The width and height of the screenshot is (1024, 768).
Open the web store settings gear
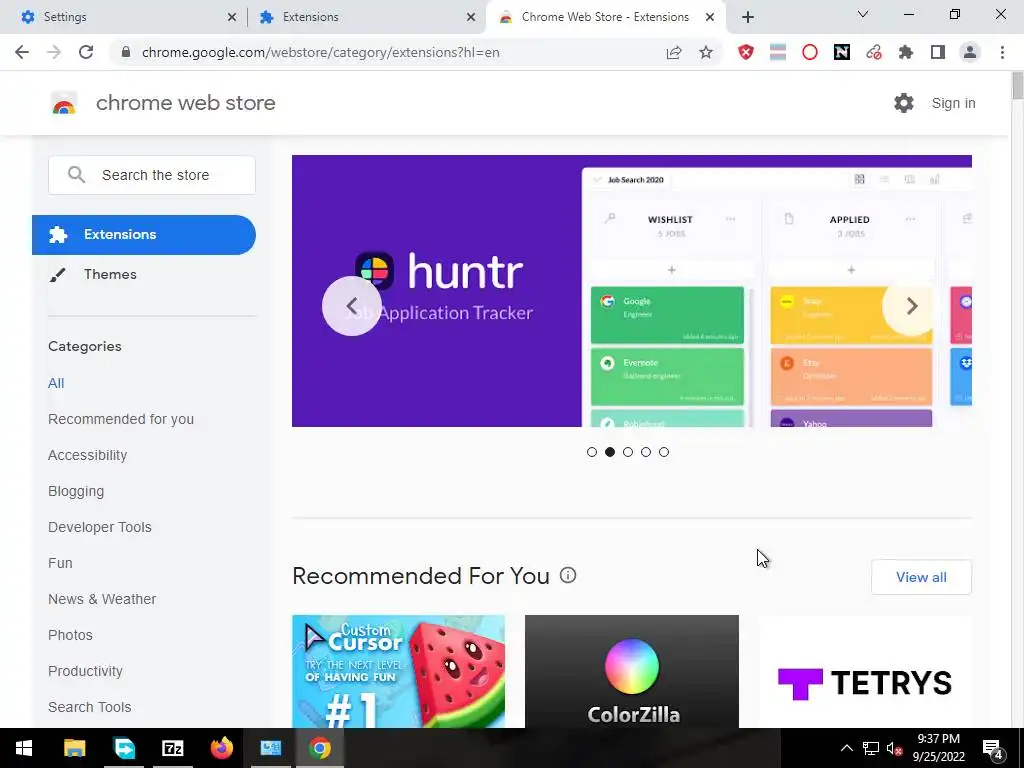pyautogui.click(x=904, y=103)
